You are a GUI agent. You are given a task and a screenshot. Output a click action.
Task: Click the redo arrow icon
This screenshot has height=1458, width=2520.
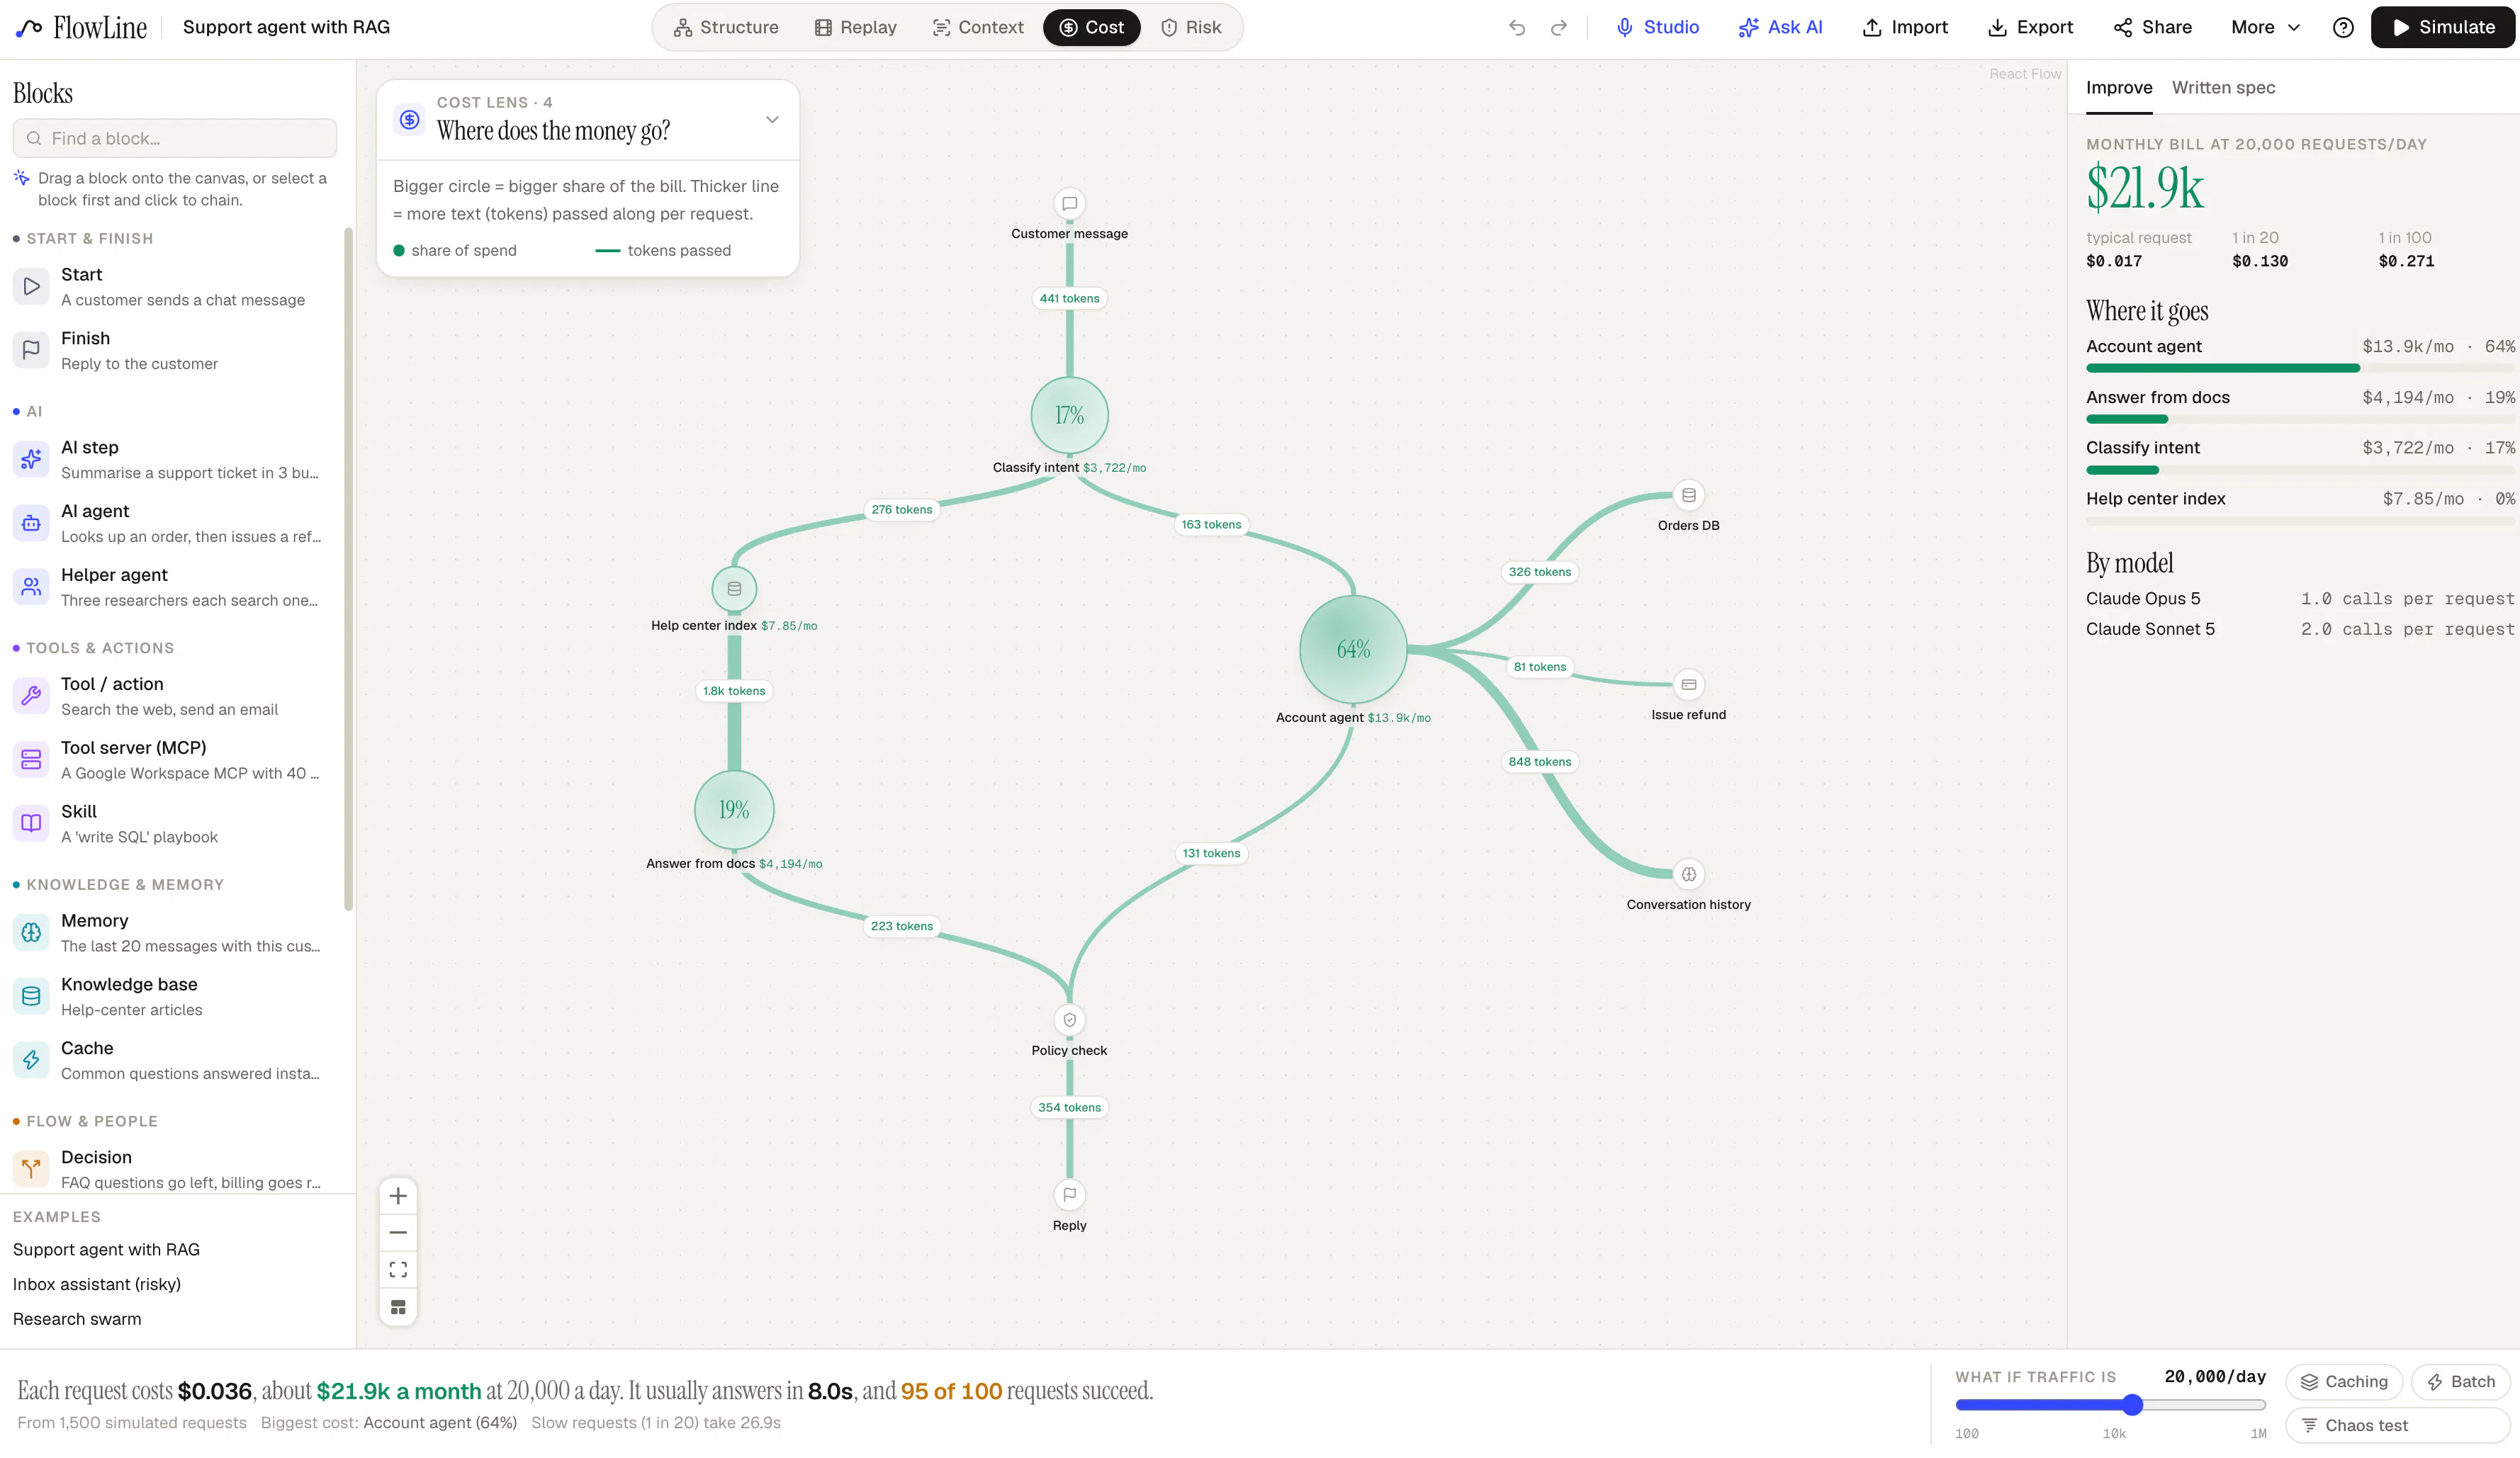[x=1558, y=27]
